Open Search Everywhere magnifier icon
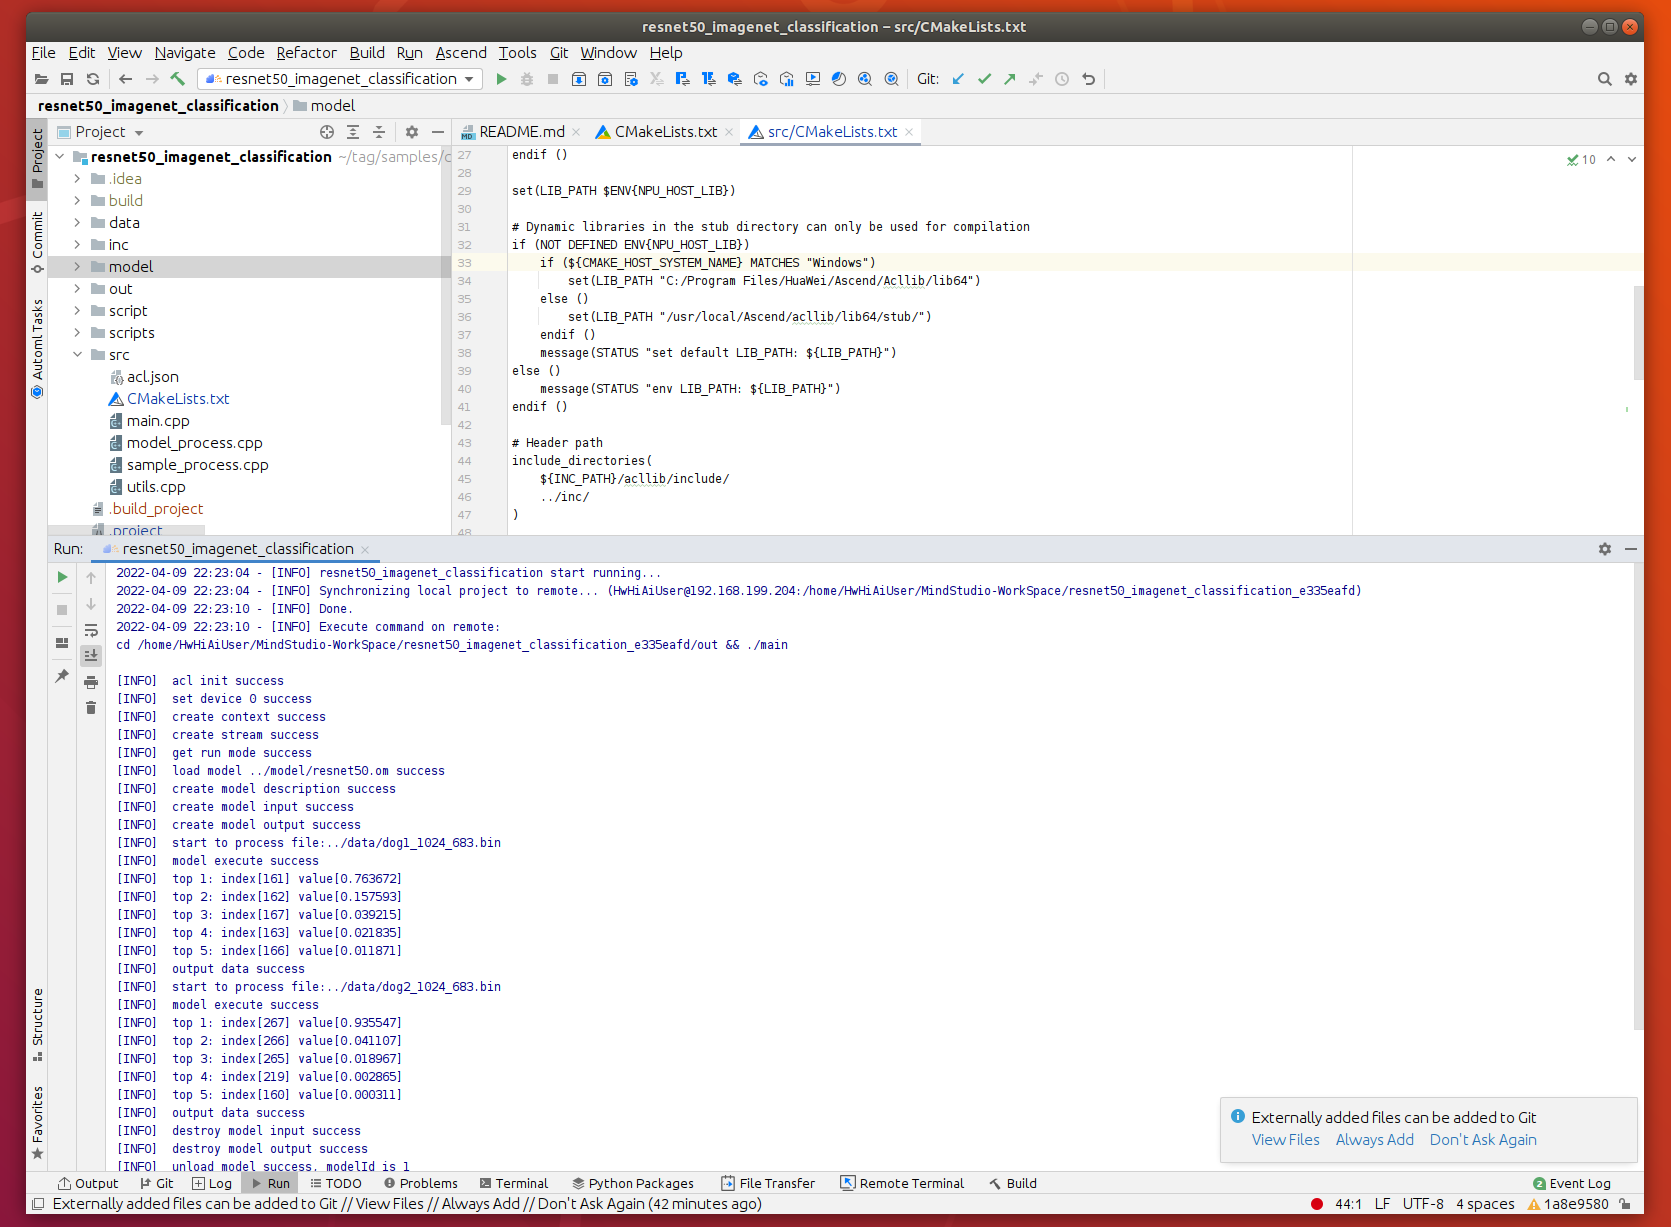 (x=1604, y=79)
